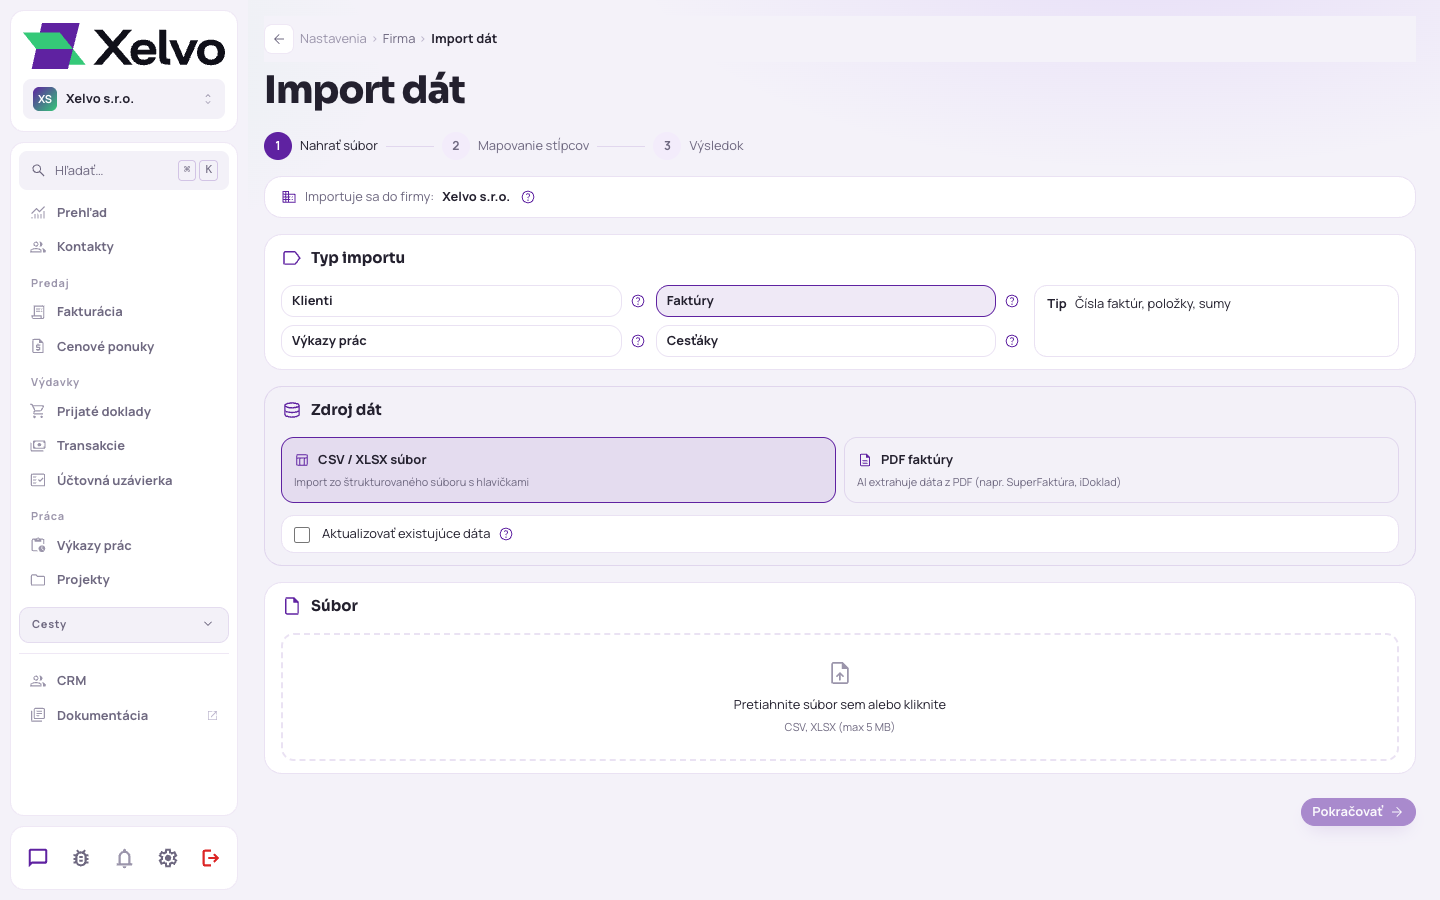1440x900 pixels.
Task: Open company switcher Xelvo s.r.o.
Action: pos(124,99)
